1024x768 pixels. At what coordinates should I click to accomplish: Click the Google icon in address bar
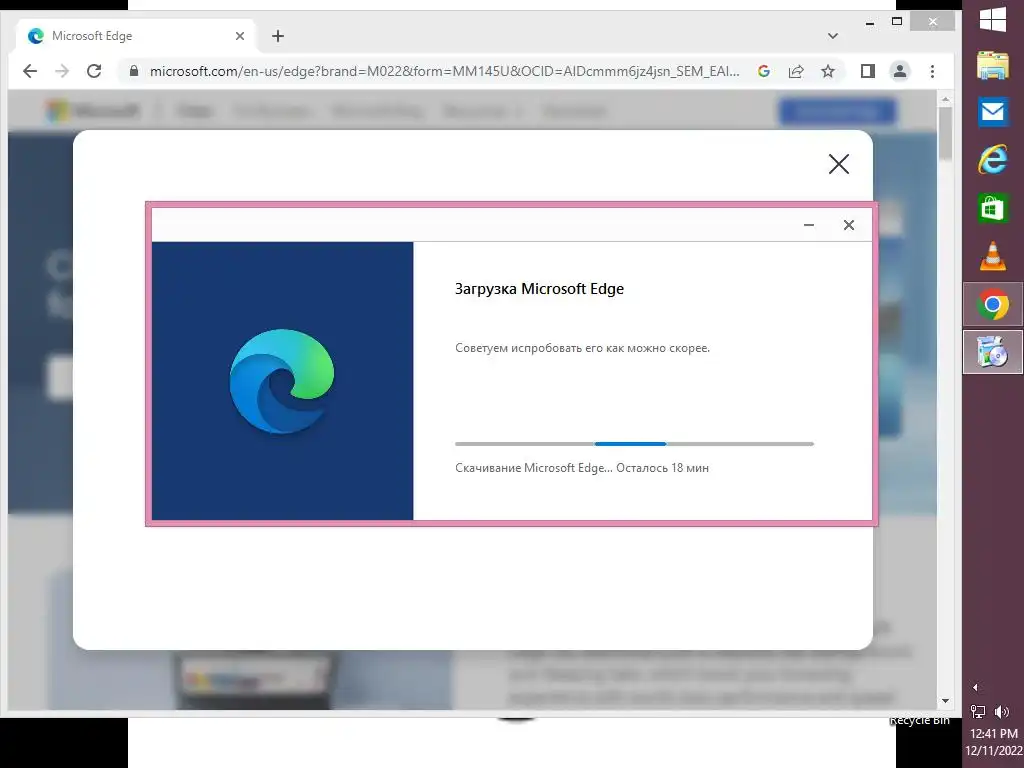pyautogui.click(x=763, y=71)
